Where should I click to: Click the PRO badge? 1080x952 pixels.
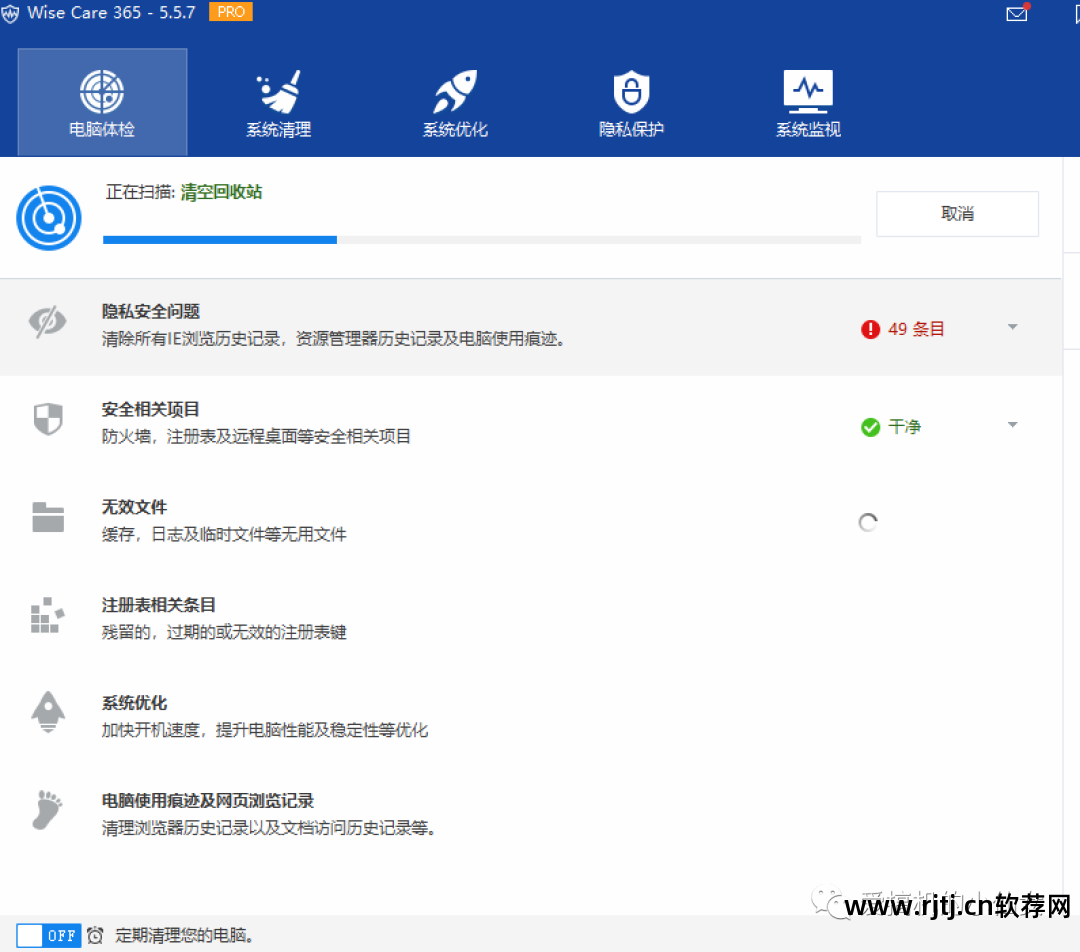(230, 13)
